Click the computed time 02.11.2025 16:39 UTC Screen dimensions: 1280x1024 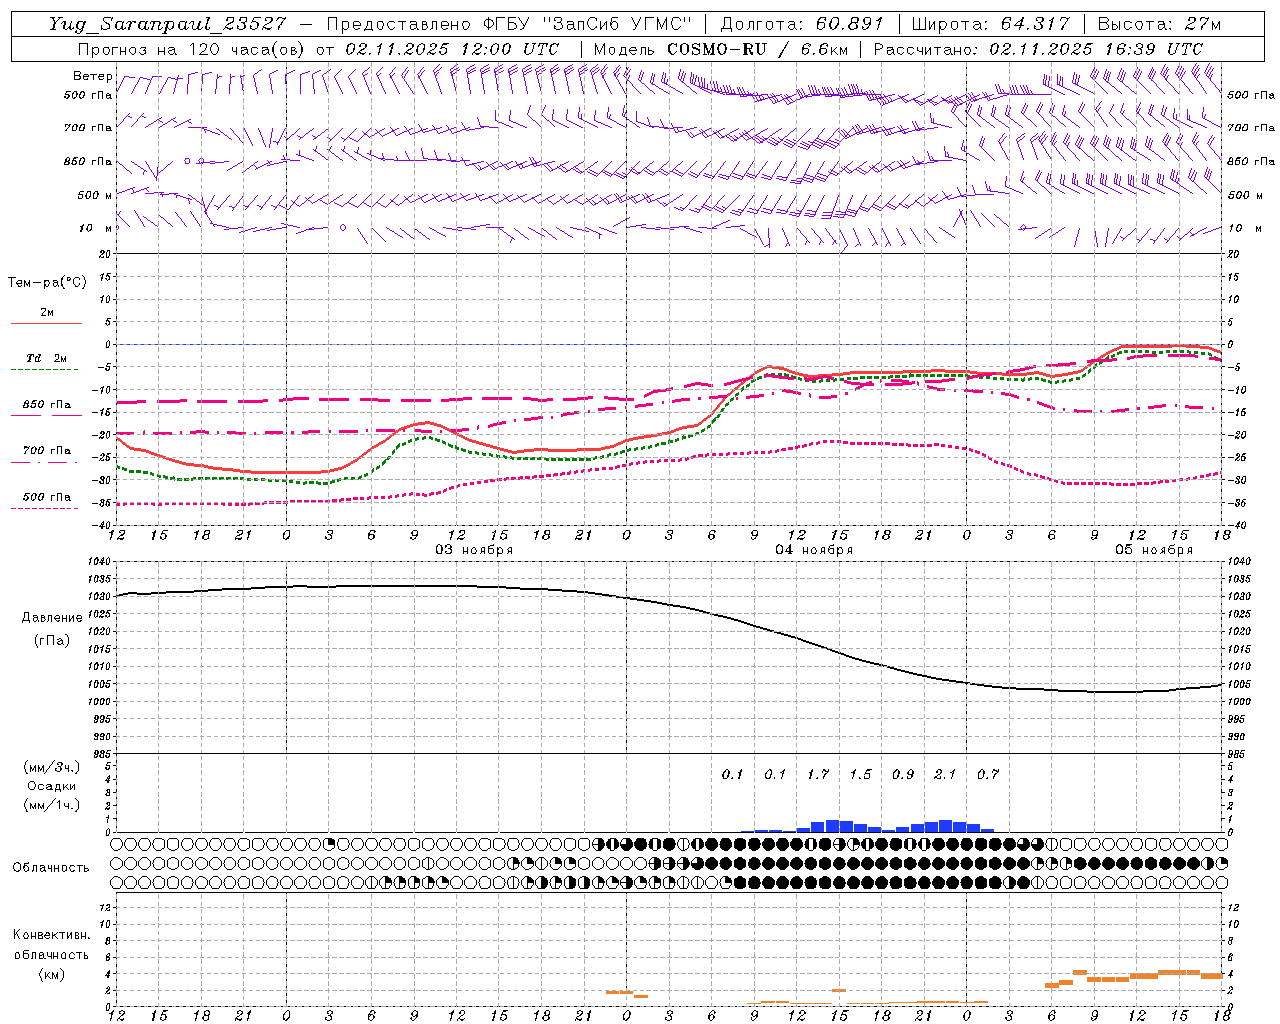(1096, 49)
